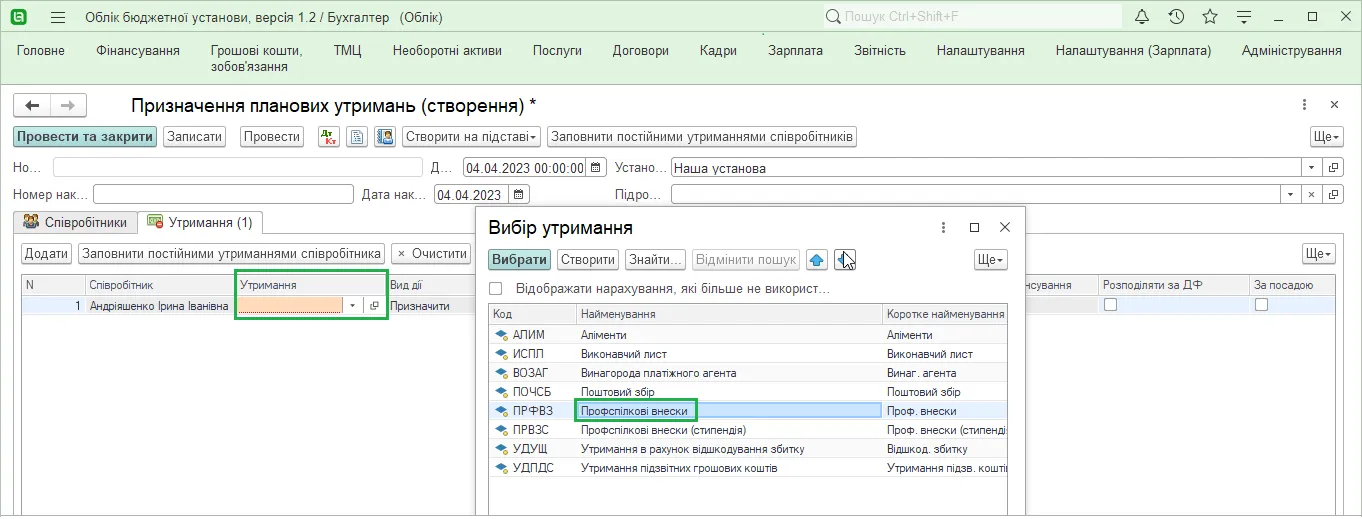The image size is (1362, 519).
Task: Click the Номер наказу input field
Action: [223, 194]
